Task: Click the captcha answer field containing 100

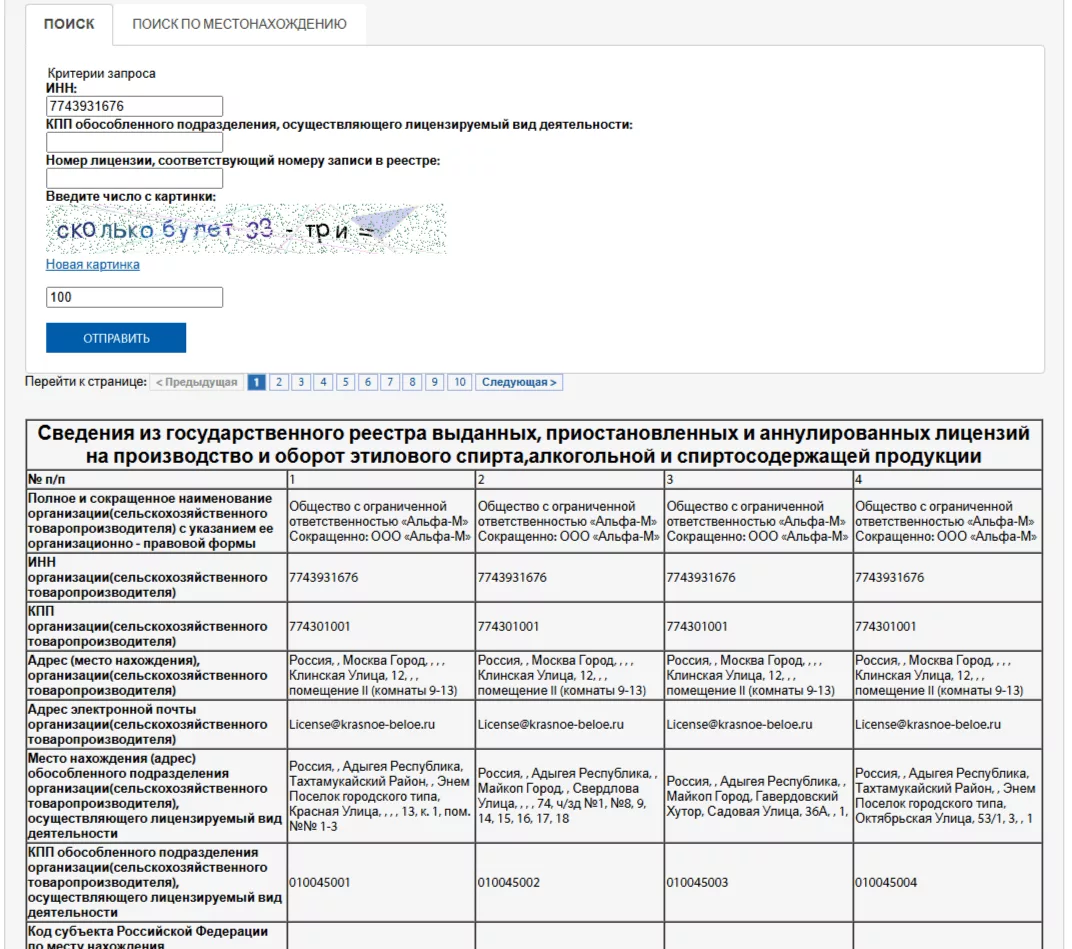Action: [134, 297]
